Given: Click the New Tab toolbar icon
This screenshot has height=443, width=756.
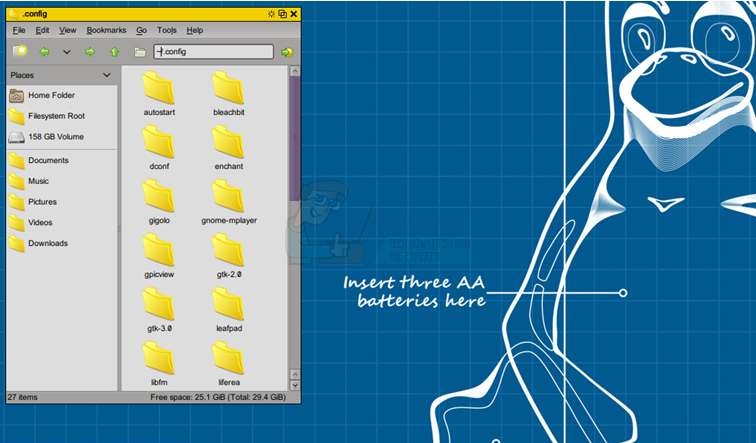Looking at the screenshot, I should point(19,51).
